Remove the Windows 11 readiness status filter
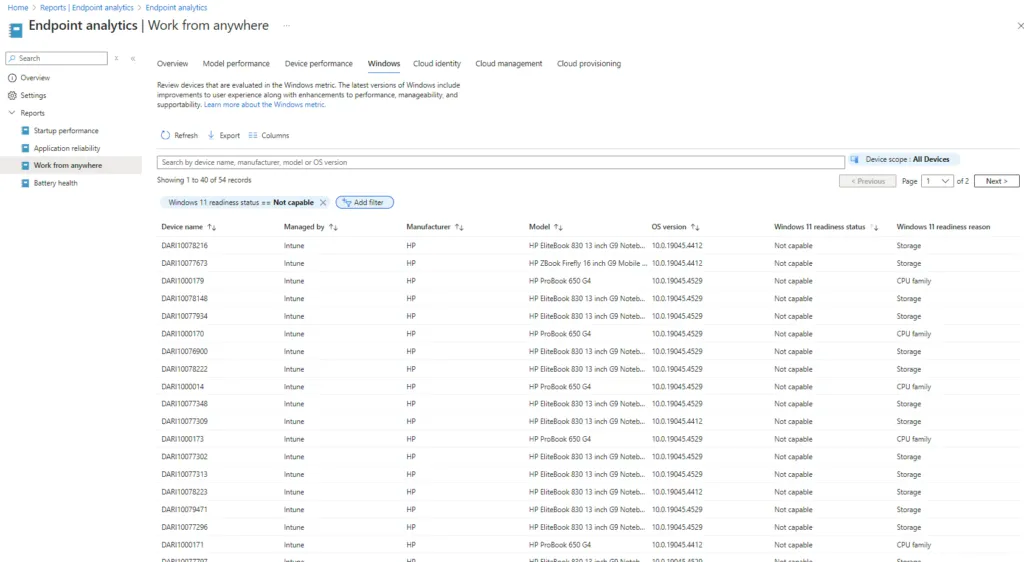This screenshot has height=562, width=1024. (323, 202)
